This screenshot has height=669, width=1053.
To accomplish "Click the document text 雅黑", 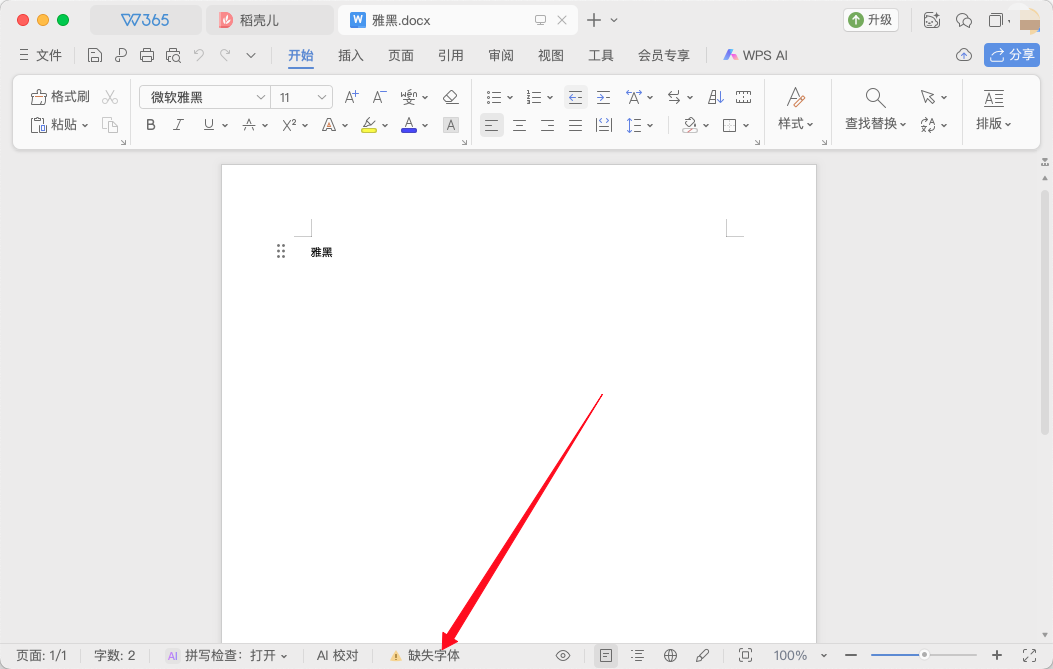I will pyautogui.click(x=321, y=253).
